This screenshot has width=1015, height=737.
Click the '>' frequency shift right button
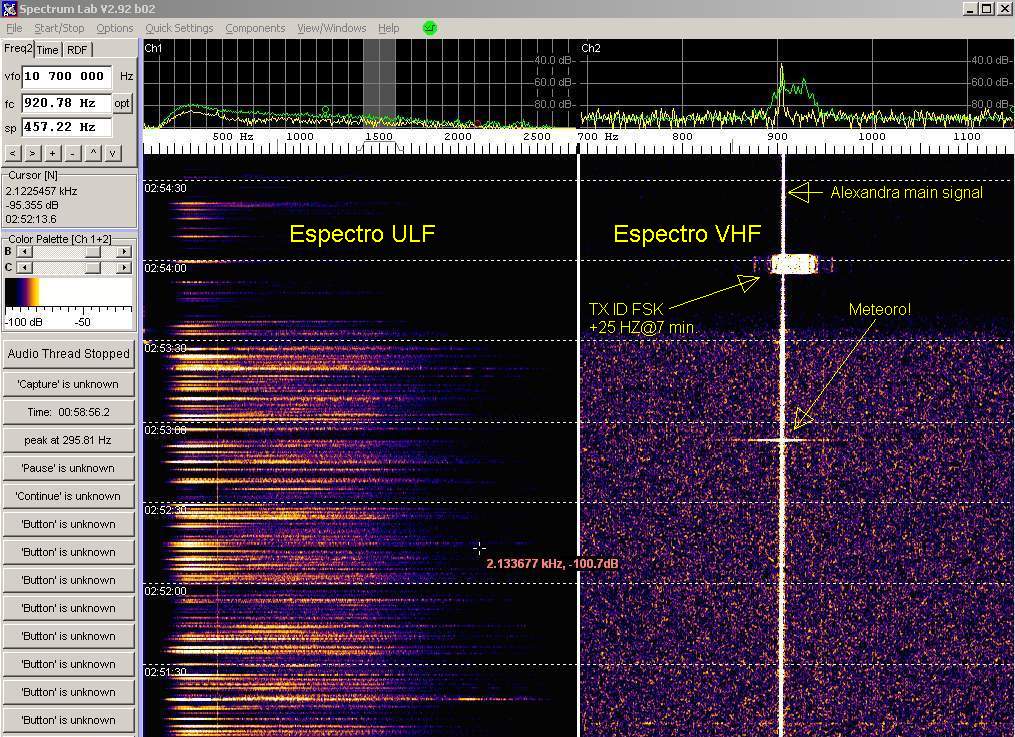(32, 153)
